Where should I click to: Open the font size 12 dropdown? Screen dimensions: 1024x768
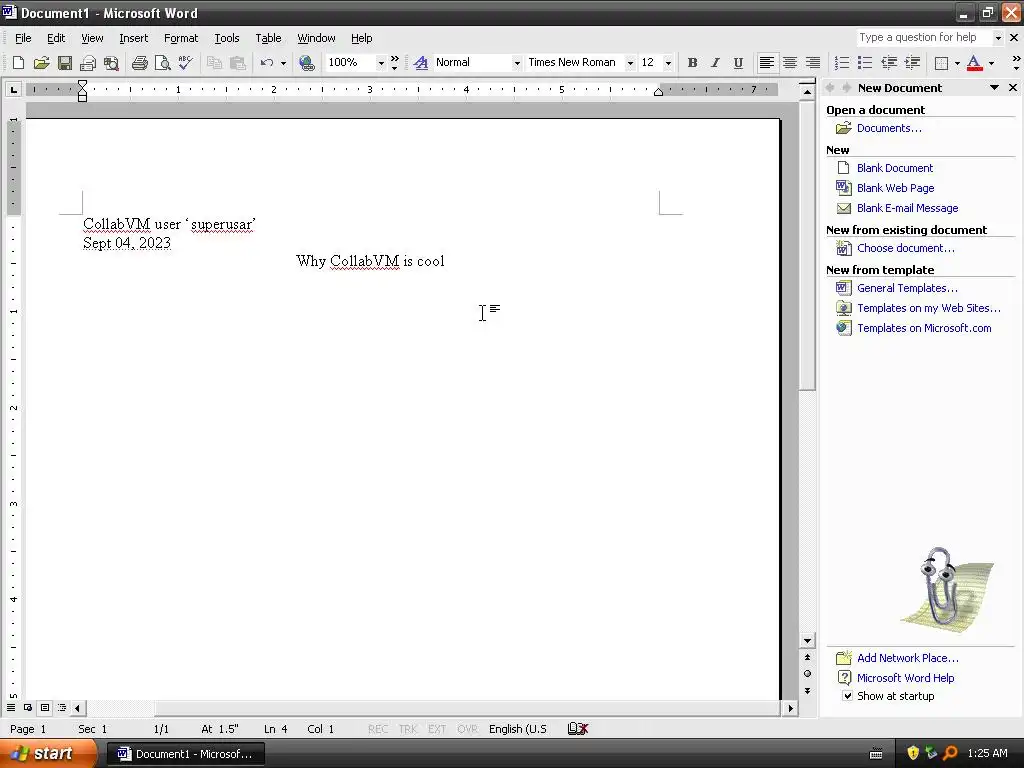pos(668,63)
